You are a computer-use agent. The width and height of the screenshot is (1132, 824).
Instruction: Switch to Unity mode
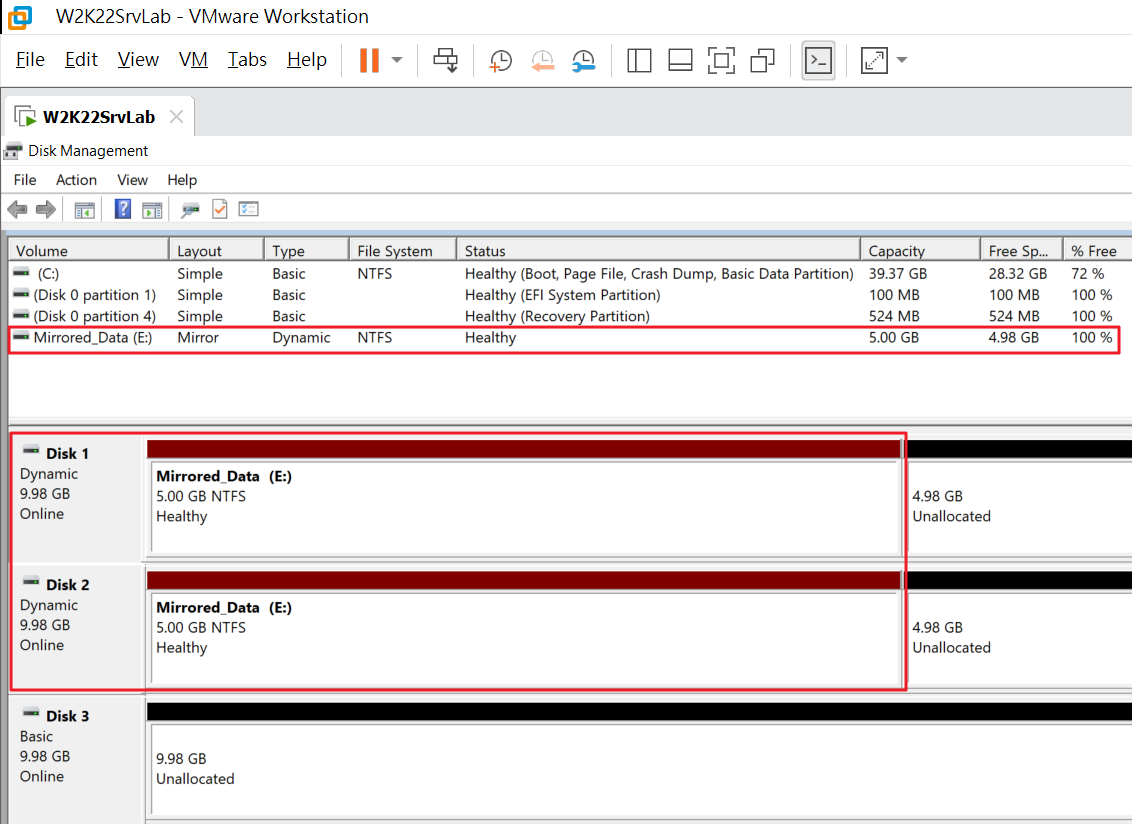click(x=762, y=61)
